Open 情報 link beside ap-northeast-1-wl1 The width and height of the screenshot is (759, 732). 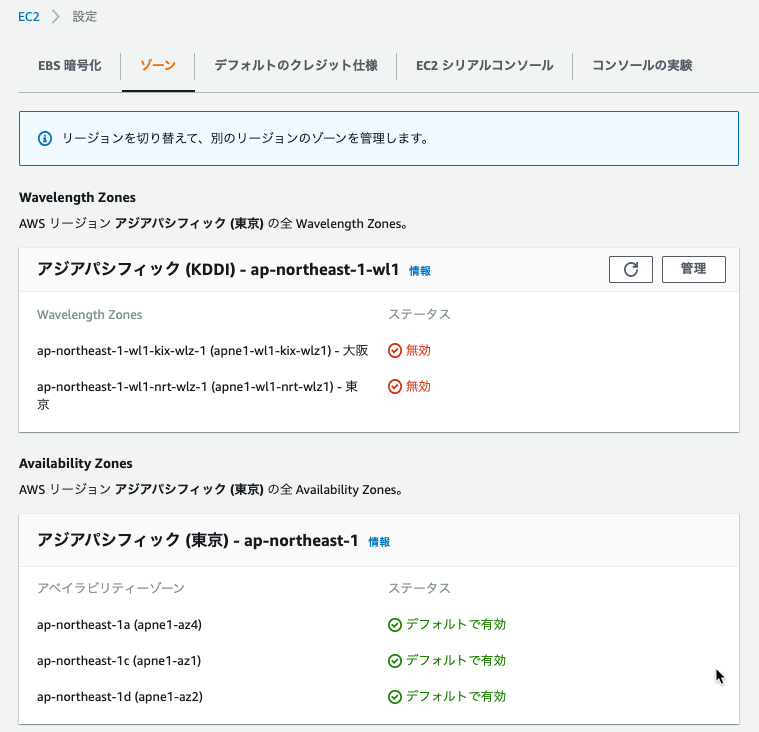tap(420, 271)
